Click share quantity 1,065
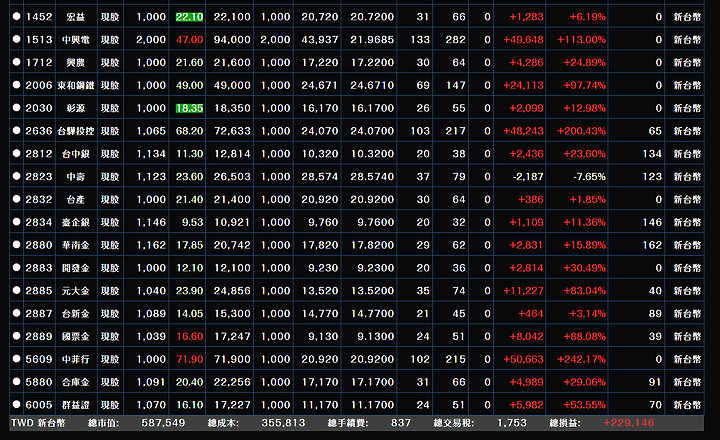Image resolution: width=720 pixels, height=440 pixels. 151,131
